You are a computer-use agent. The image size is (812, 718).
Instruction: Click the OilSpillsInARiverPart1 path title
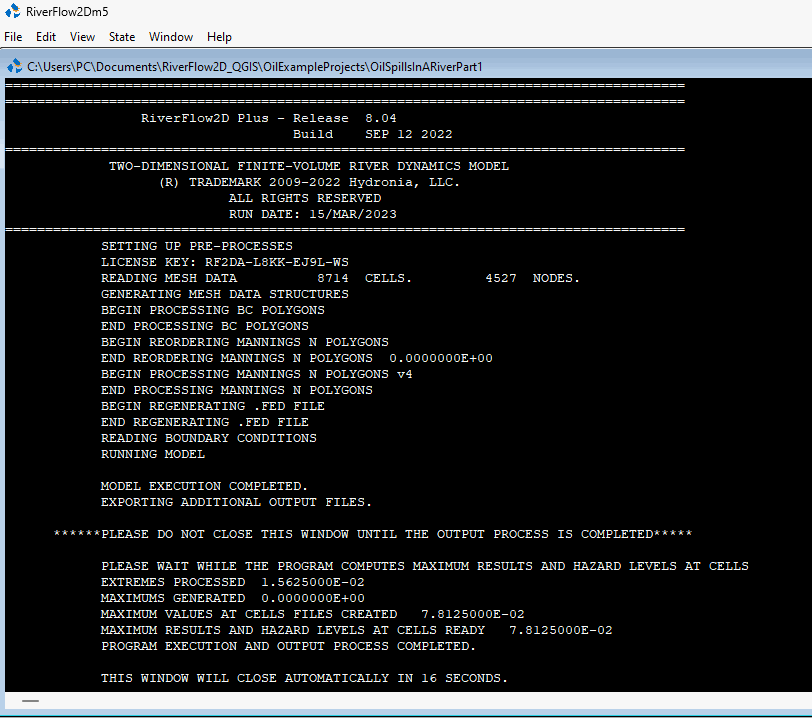coord(255,67)
